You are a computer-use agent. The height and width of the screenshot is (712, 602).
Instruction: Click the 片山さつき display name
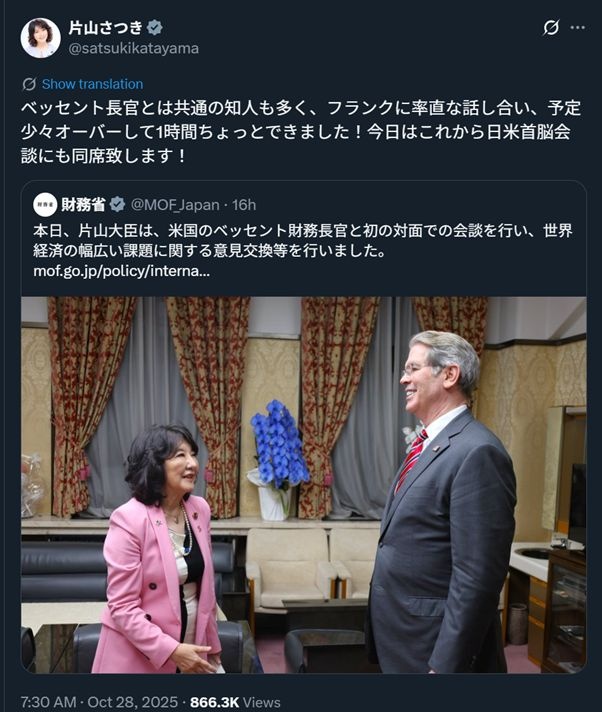click(106, 28)
